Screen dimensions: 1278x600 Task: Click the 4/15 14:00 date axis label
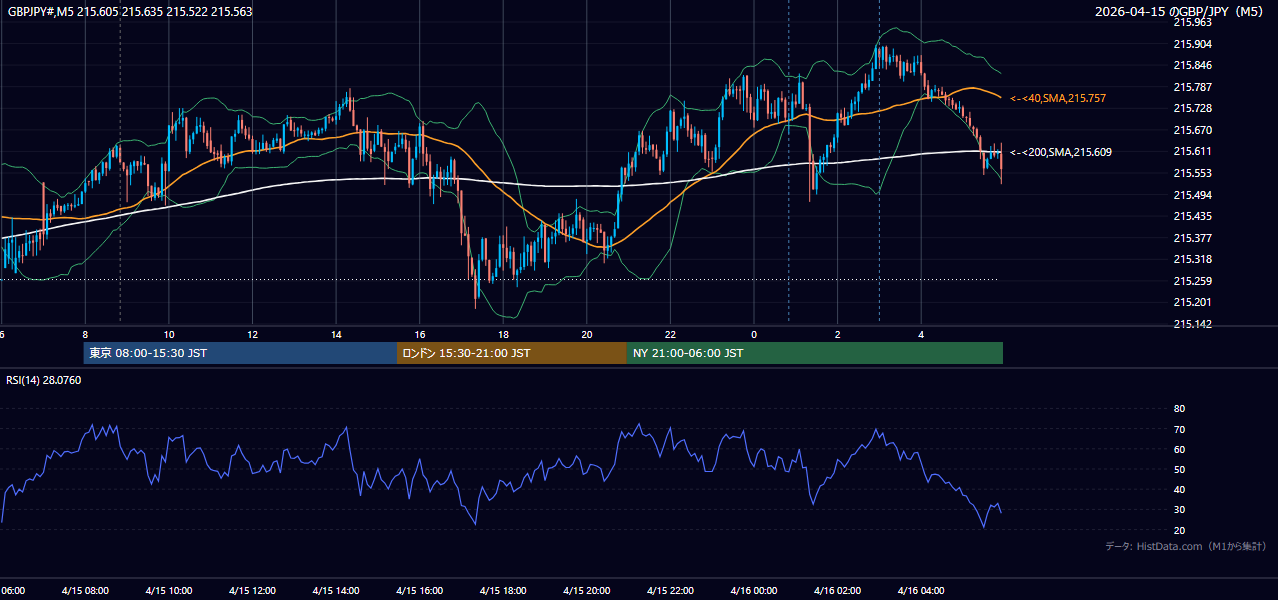click(336, 591)
